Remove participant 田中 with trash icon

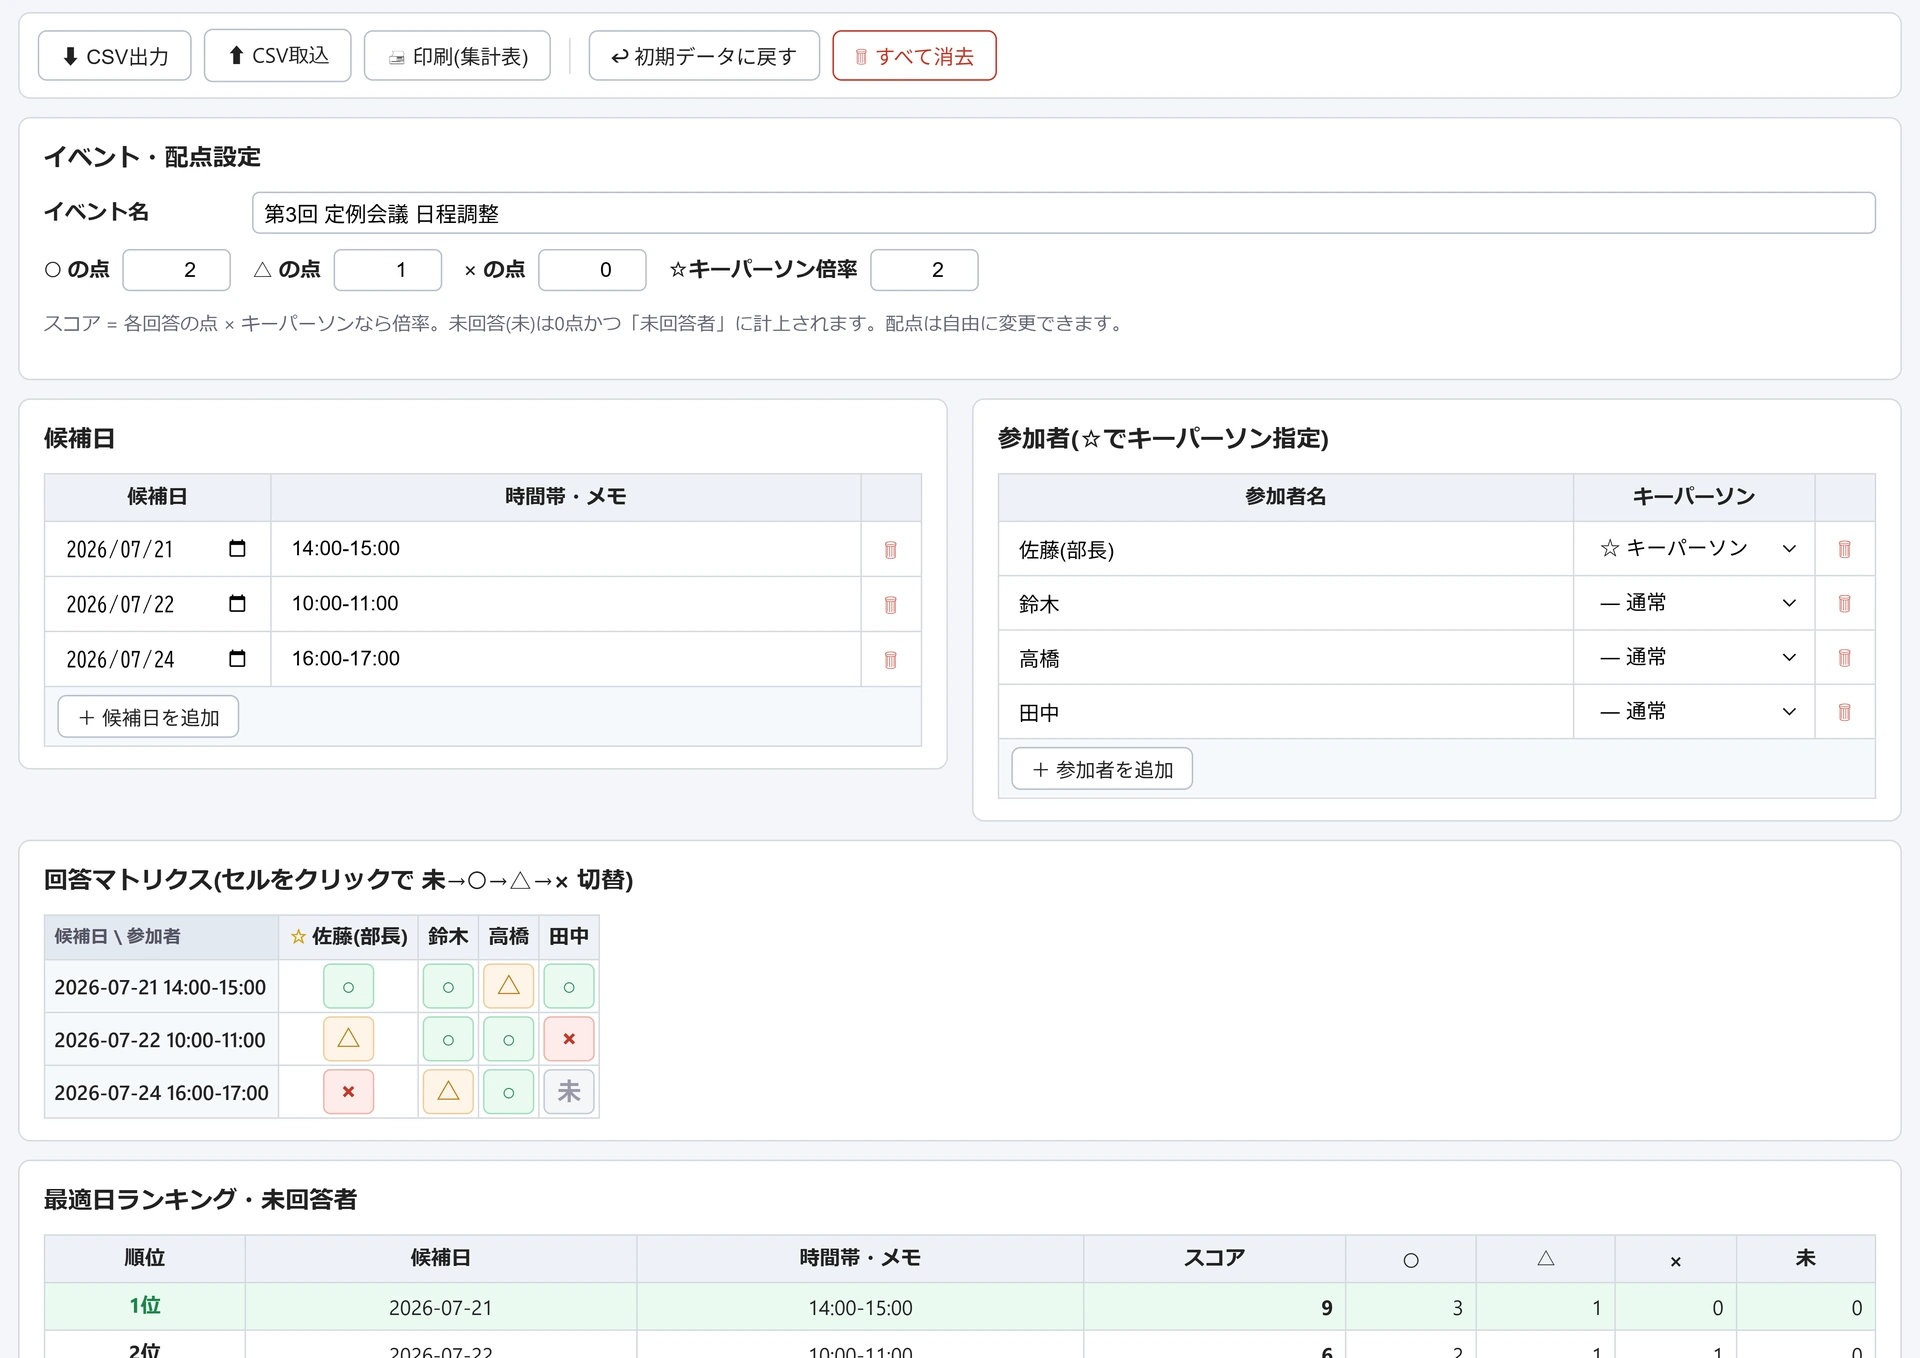(x=1844, y=712)
